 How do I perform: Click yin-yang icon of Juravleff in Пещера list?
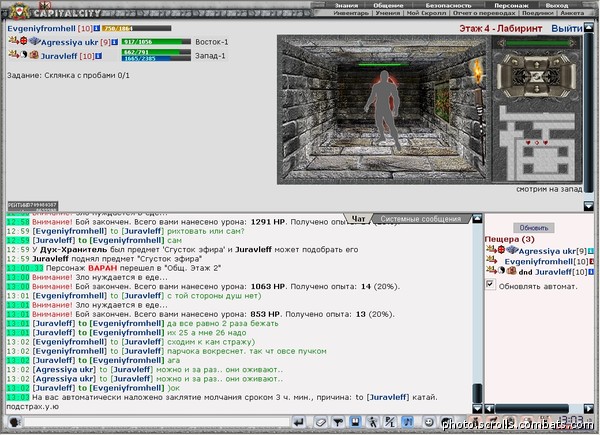pyautogui.click(x=501, y=271)
